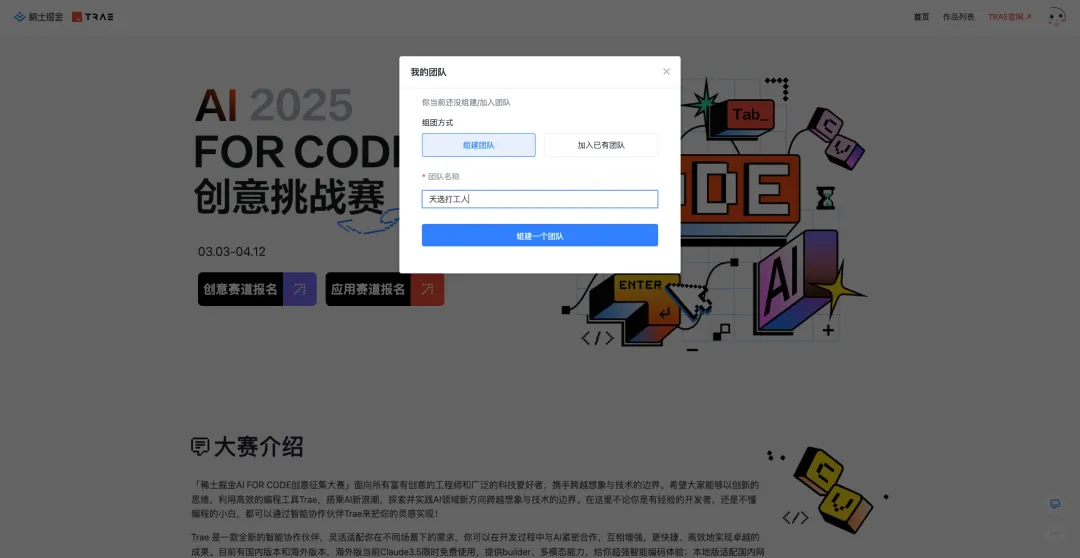Click the 03.03-04.12 date text

(231, 251)
